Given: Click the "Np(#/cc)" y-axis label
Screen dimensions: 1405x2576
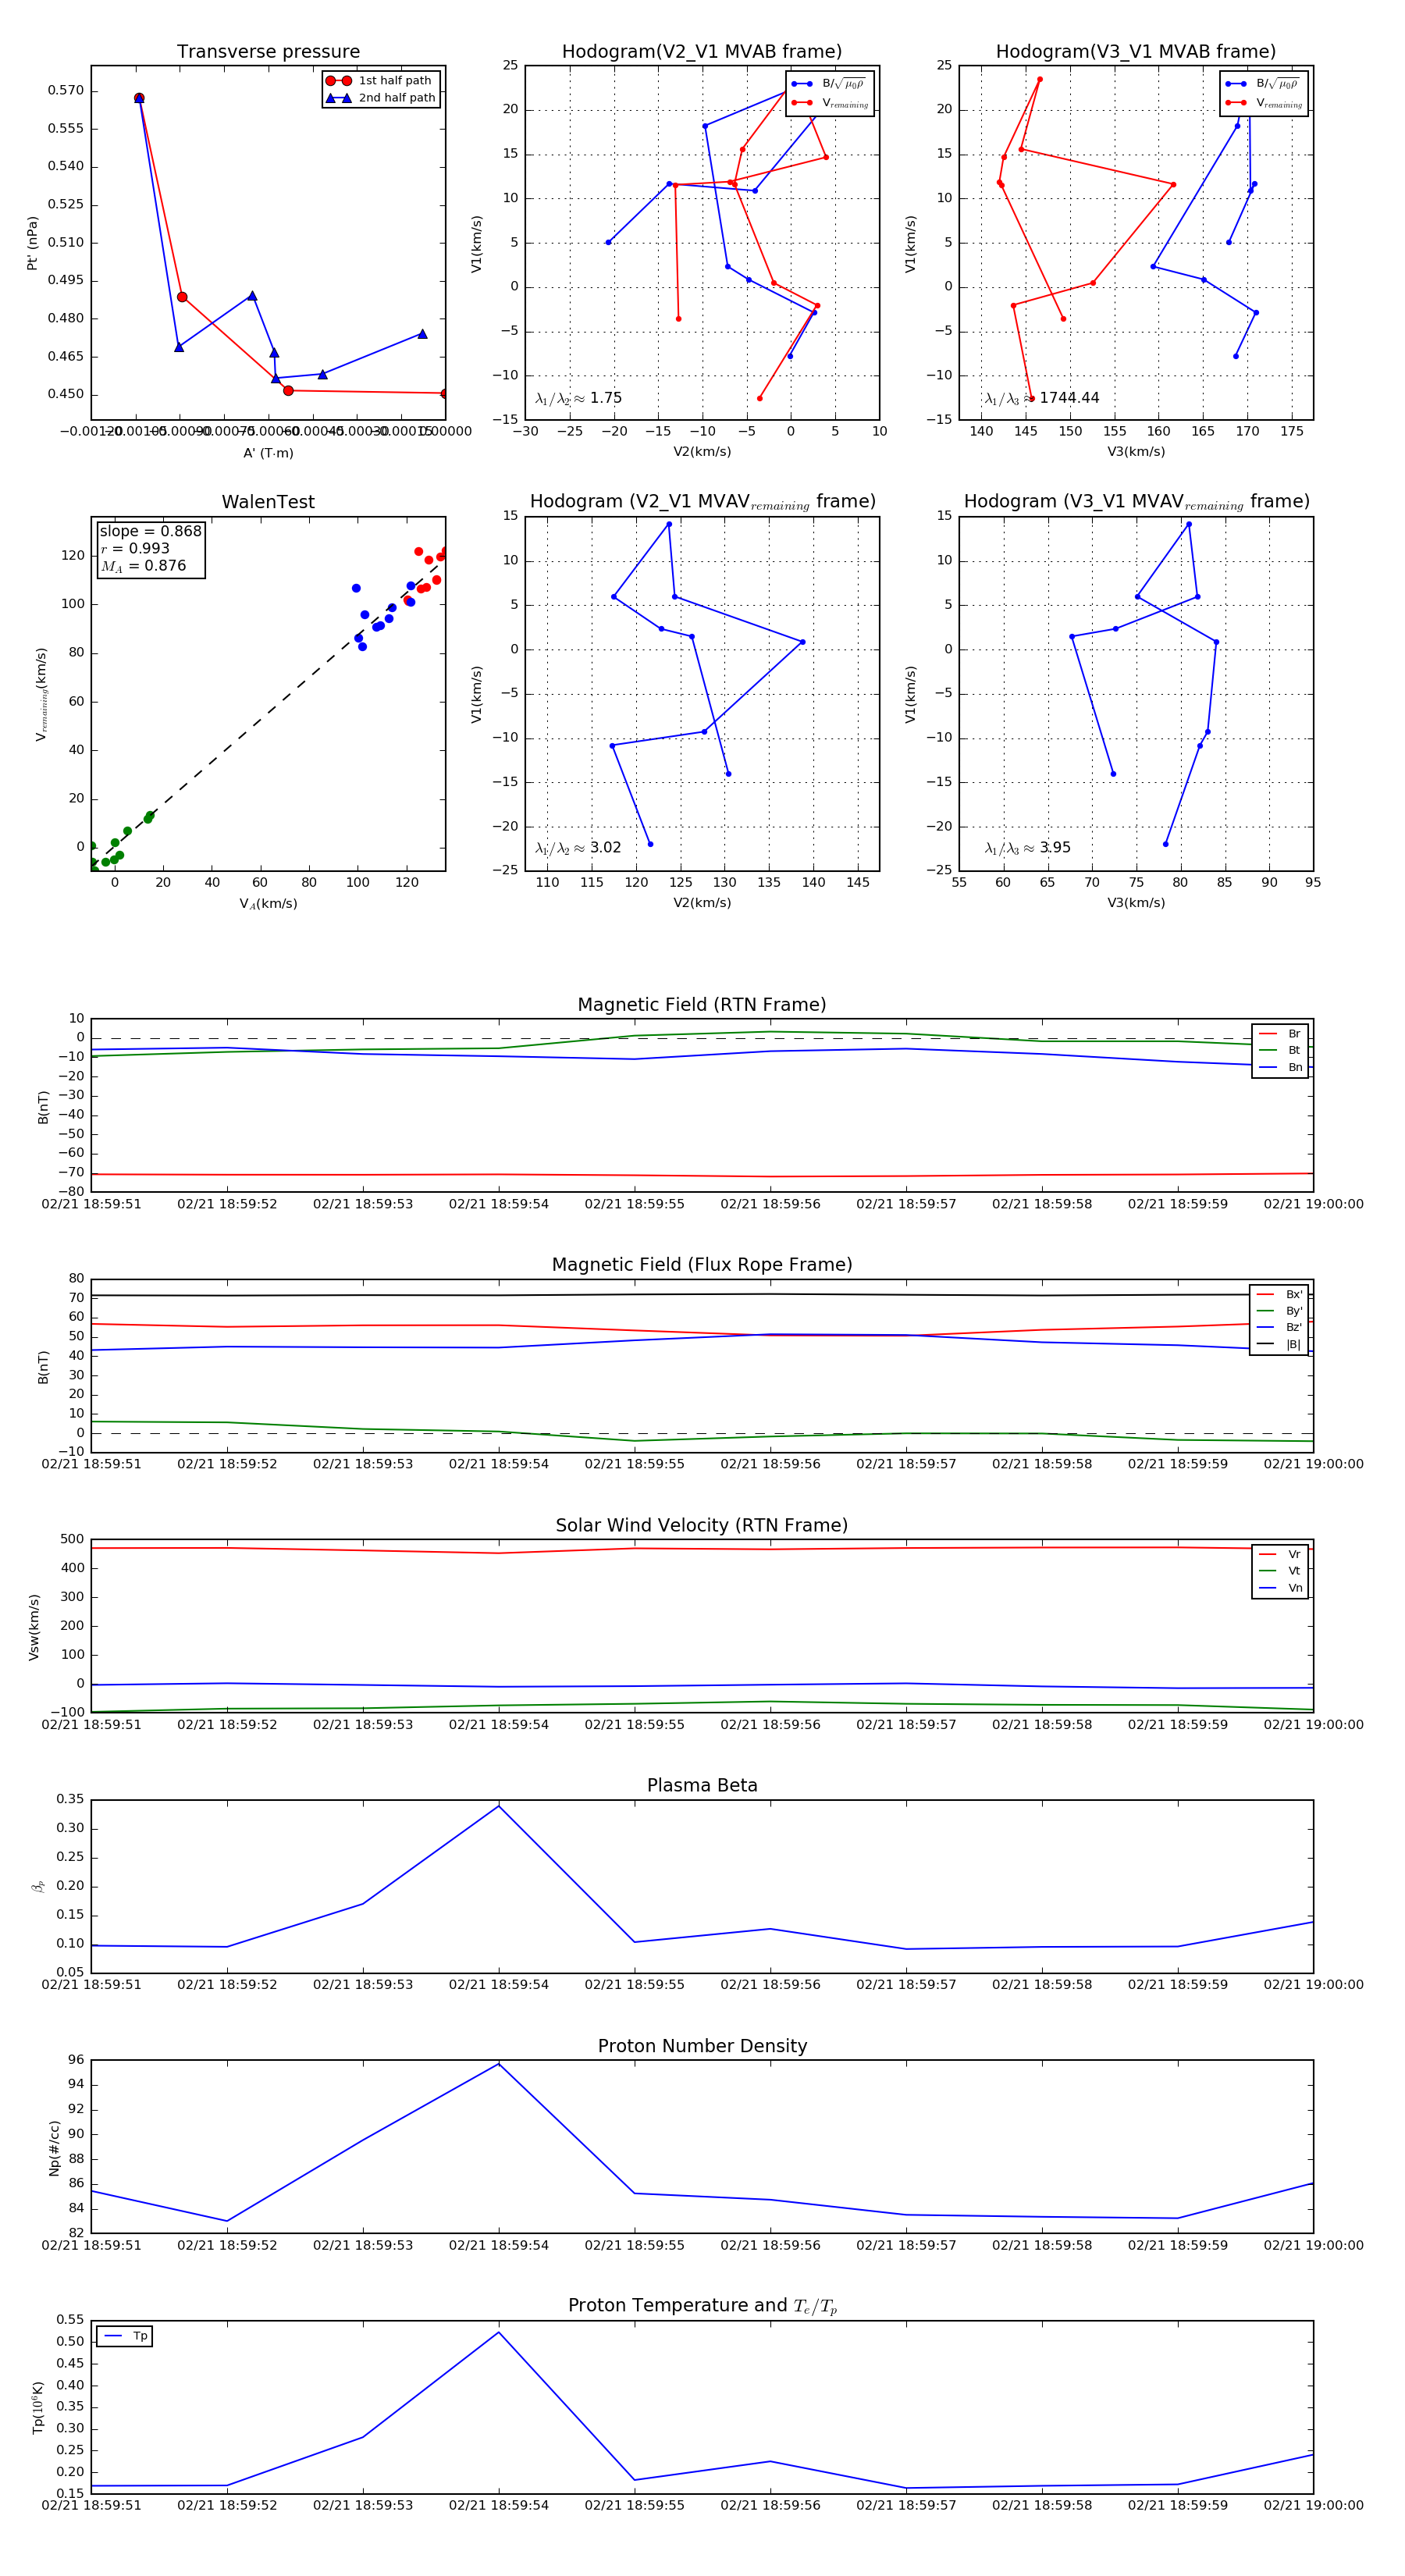Looking at the screenshot, I should [x=54, y=2148].
